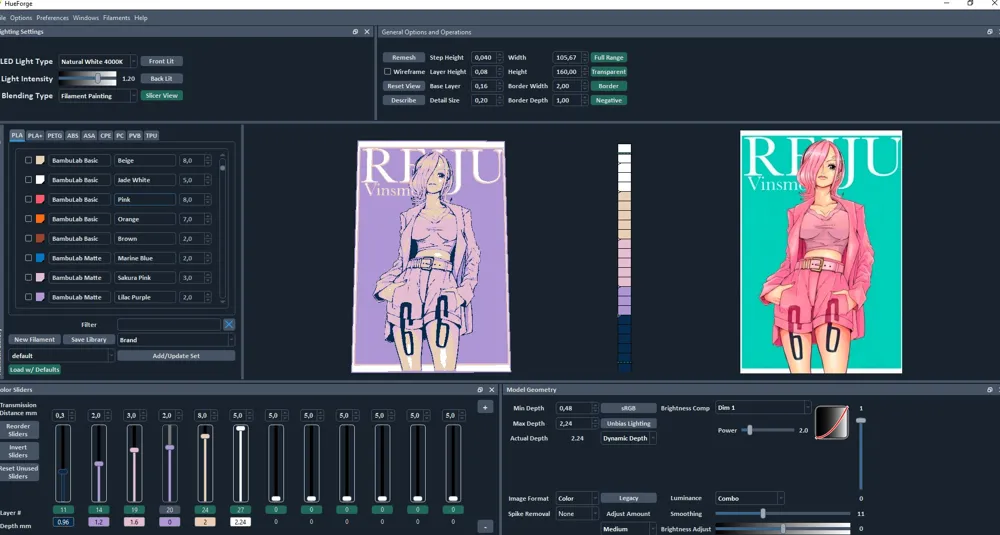
Task: Click the Beige filament color swatch
Action: coord(40,161)
